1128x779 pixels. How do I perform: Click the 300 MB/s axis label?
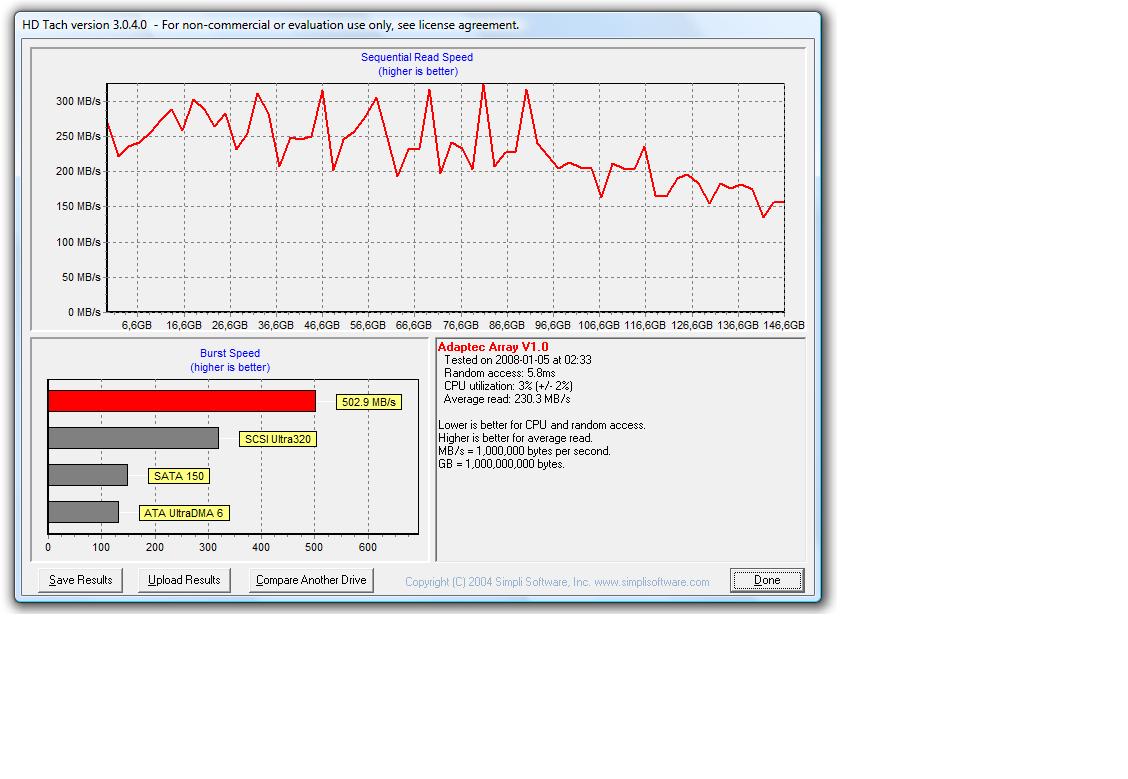(x=78, y=101)
